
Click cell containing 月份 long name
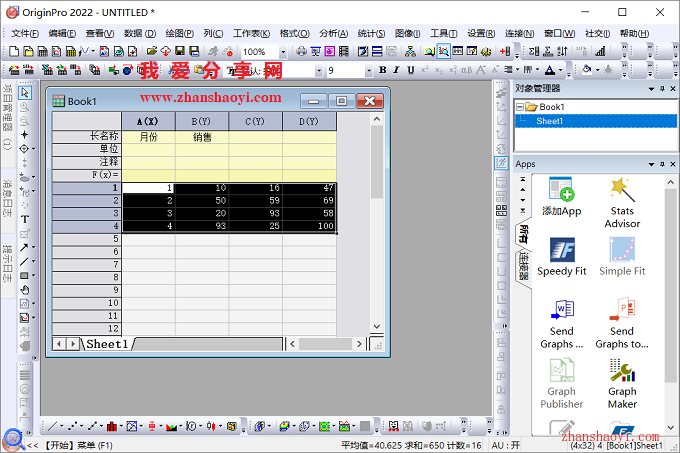click(x=148, y=137)
